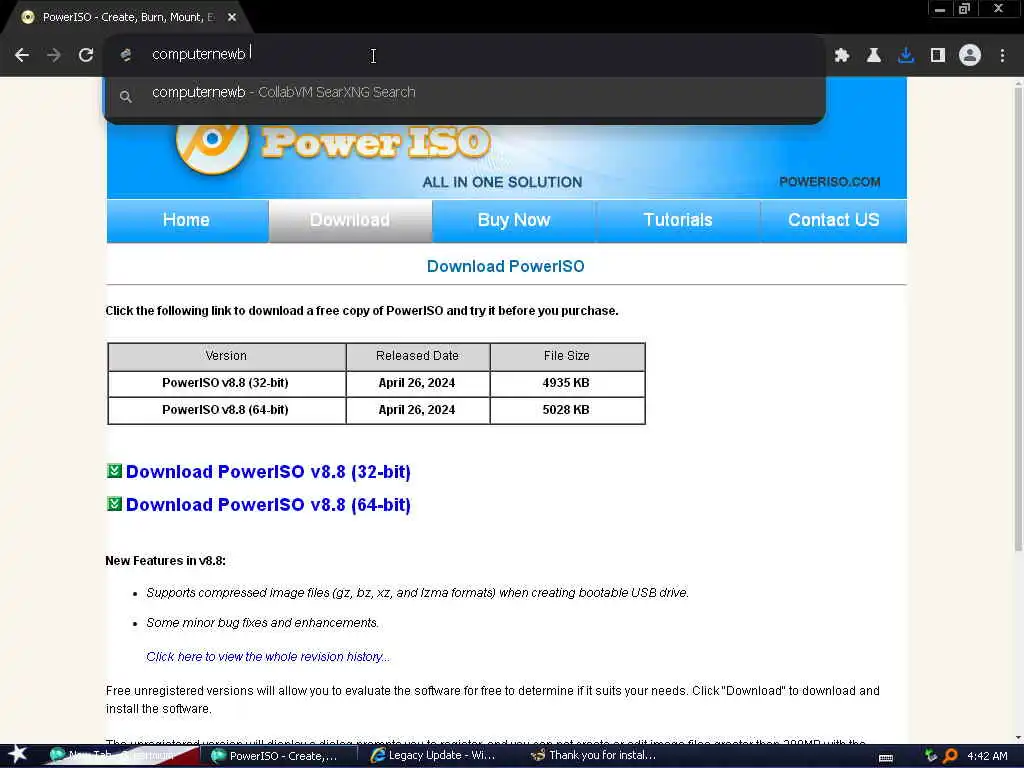Click the flask experiments icon in toolbar
The width and height of the screenshot is (1024, 768).
(x=874, y=56)
